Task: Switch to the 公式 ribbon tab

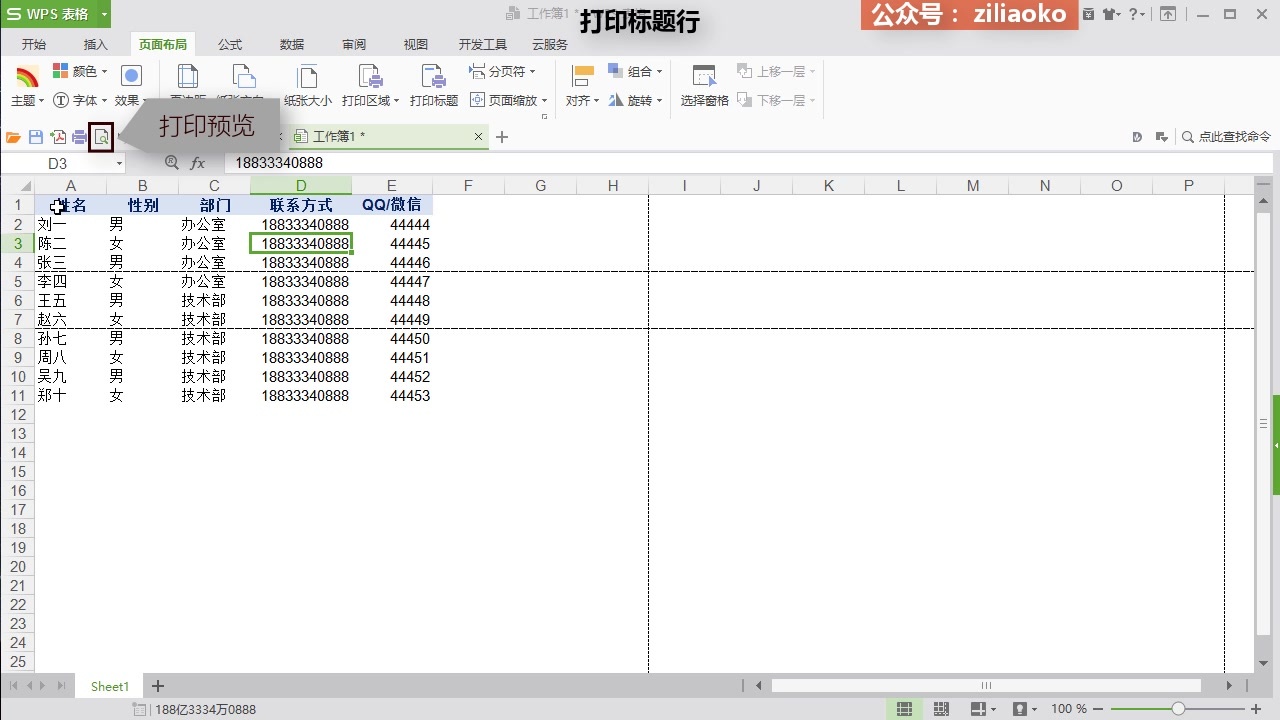Action: (230, 45)
